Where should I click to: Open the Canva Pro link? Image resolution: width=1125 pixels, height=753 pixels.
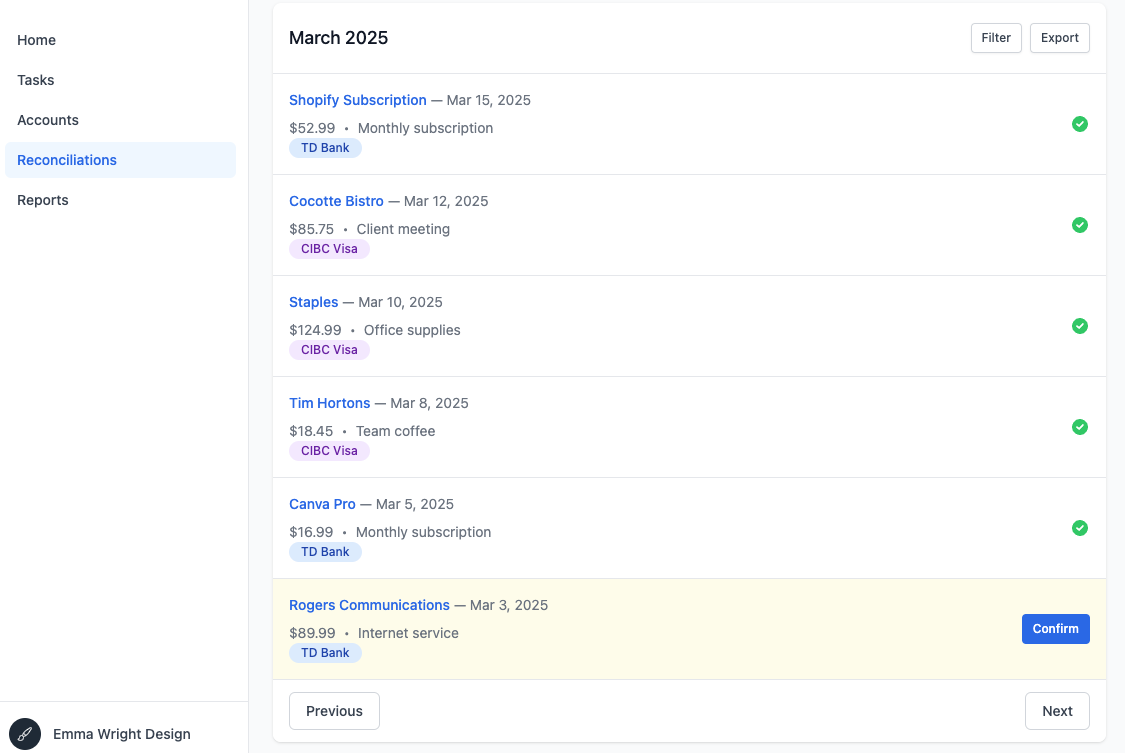[x=322, y=505]
